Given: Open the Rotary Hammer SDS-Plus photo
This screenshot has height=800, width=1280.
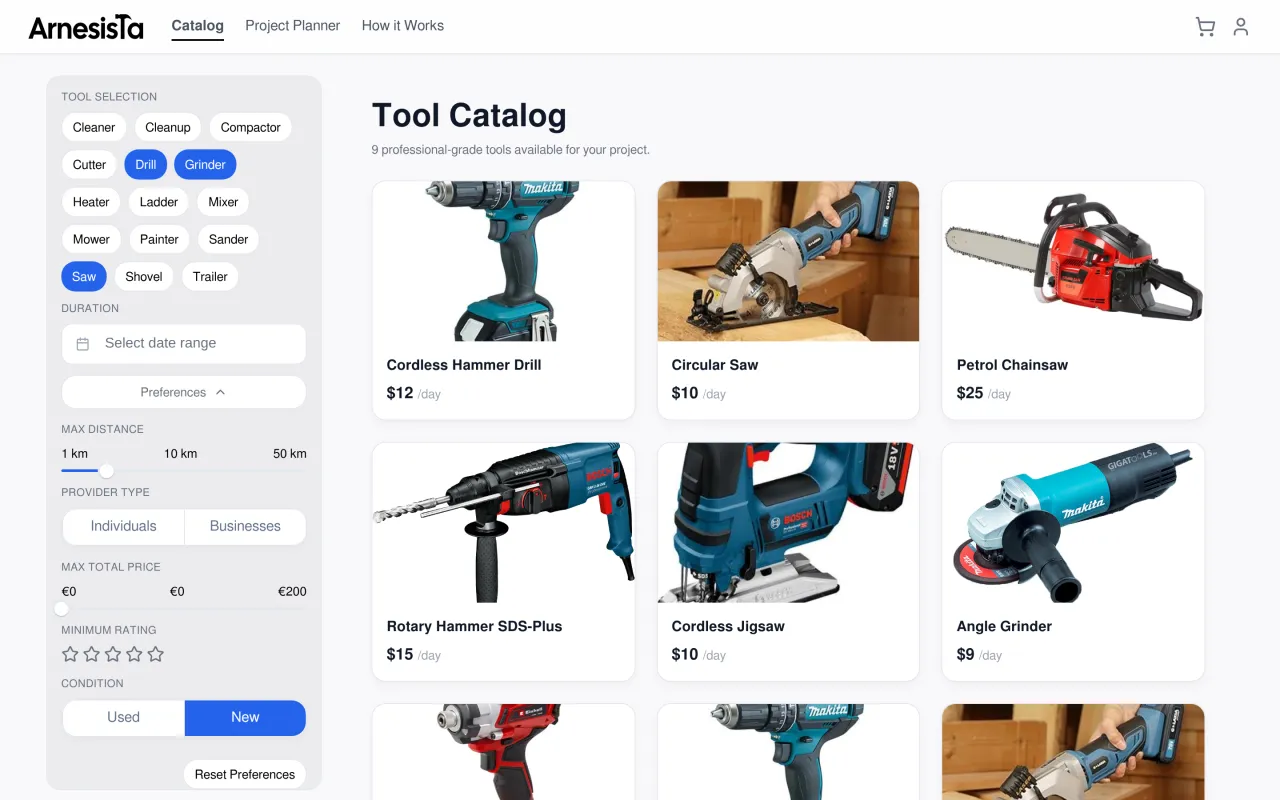Looking at the screenshot, I should click(x=503, y=523).
